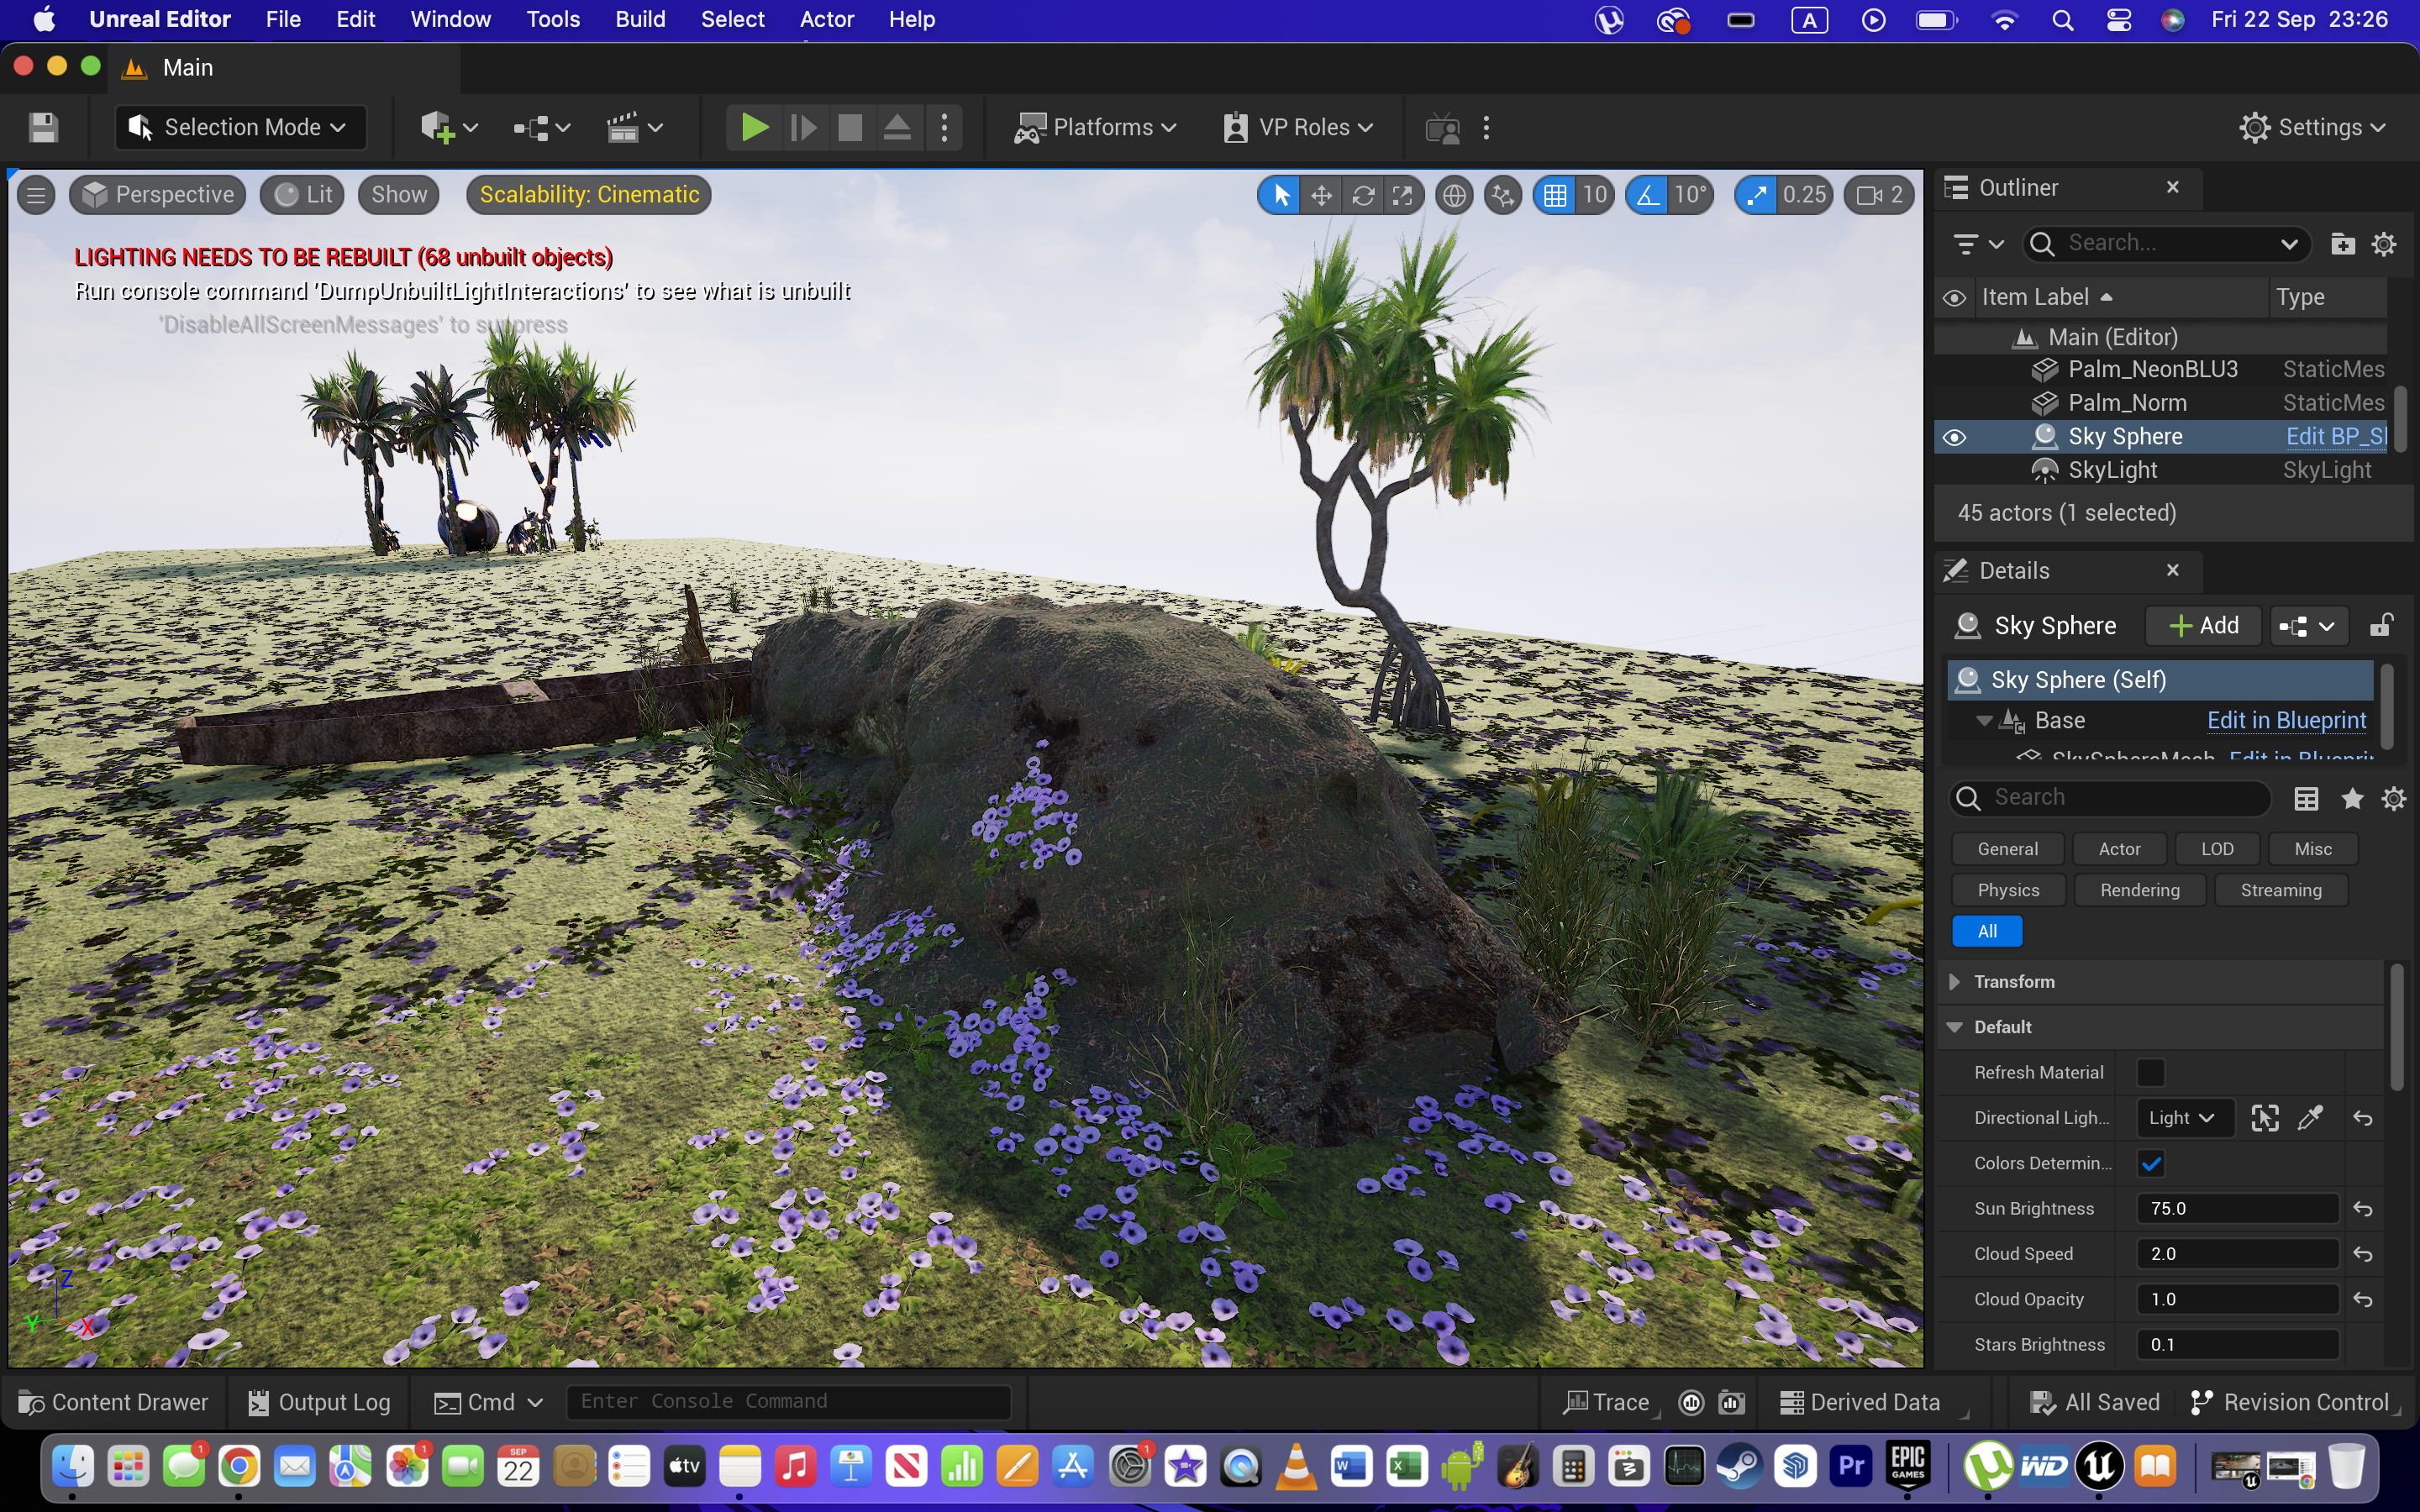Toggle grid snapping icon
This screenshot has height=1512, width=2420.
pyautogui.click(x=1555, y=195)
